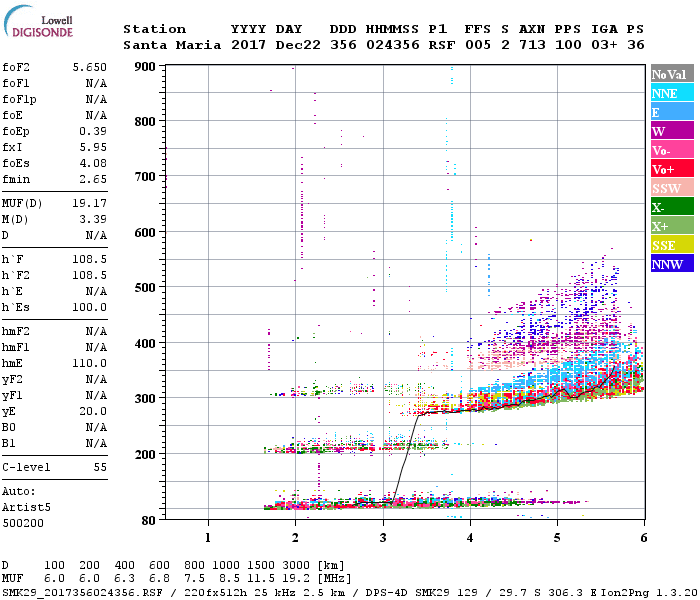Click the SMK29_2017356024356.RSF file name
Image resolution: width=700 pixels, height=600 pixels.
tap(83, 593)
